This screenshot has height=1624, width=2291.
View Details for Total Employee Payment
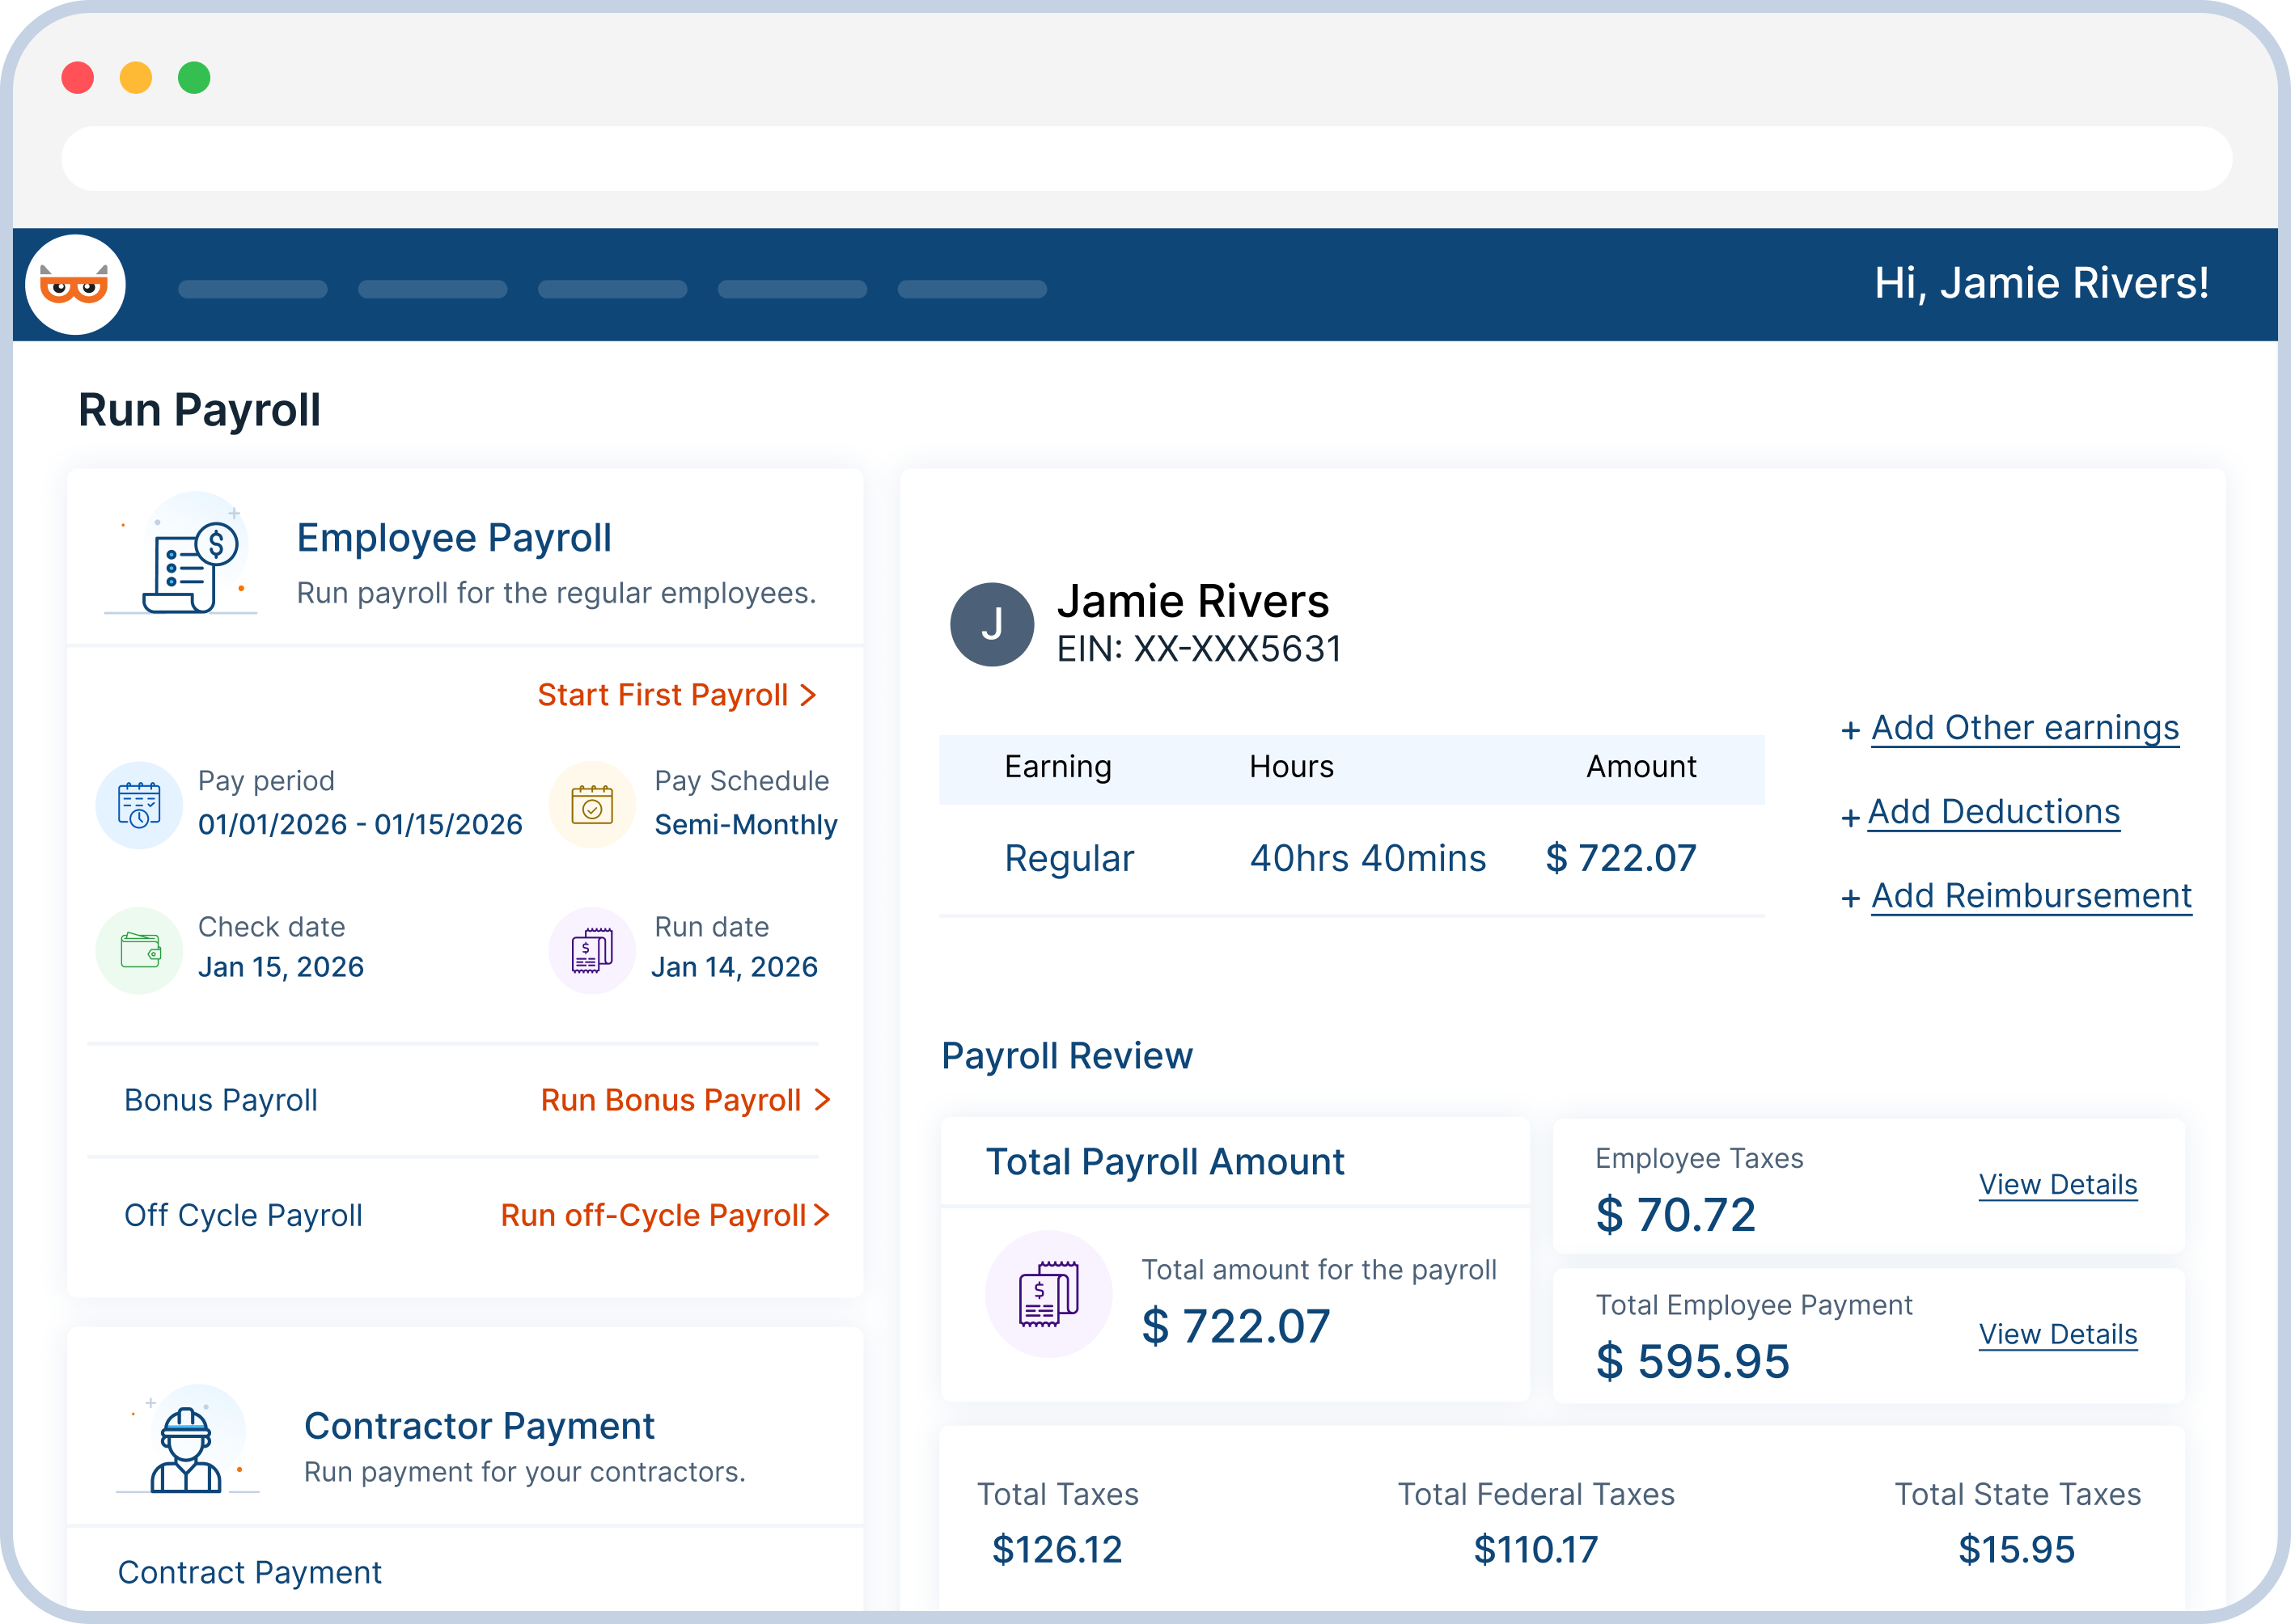(x=2058, y=1334)
